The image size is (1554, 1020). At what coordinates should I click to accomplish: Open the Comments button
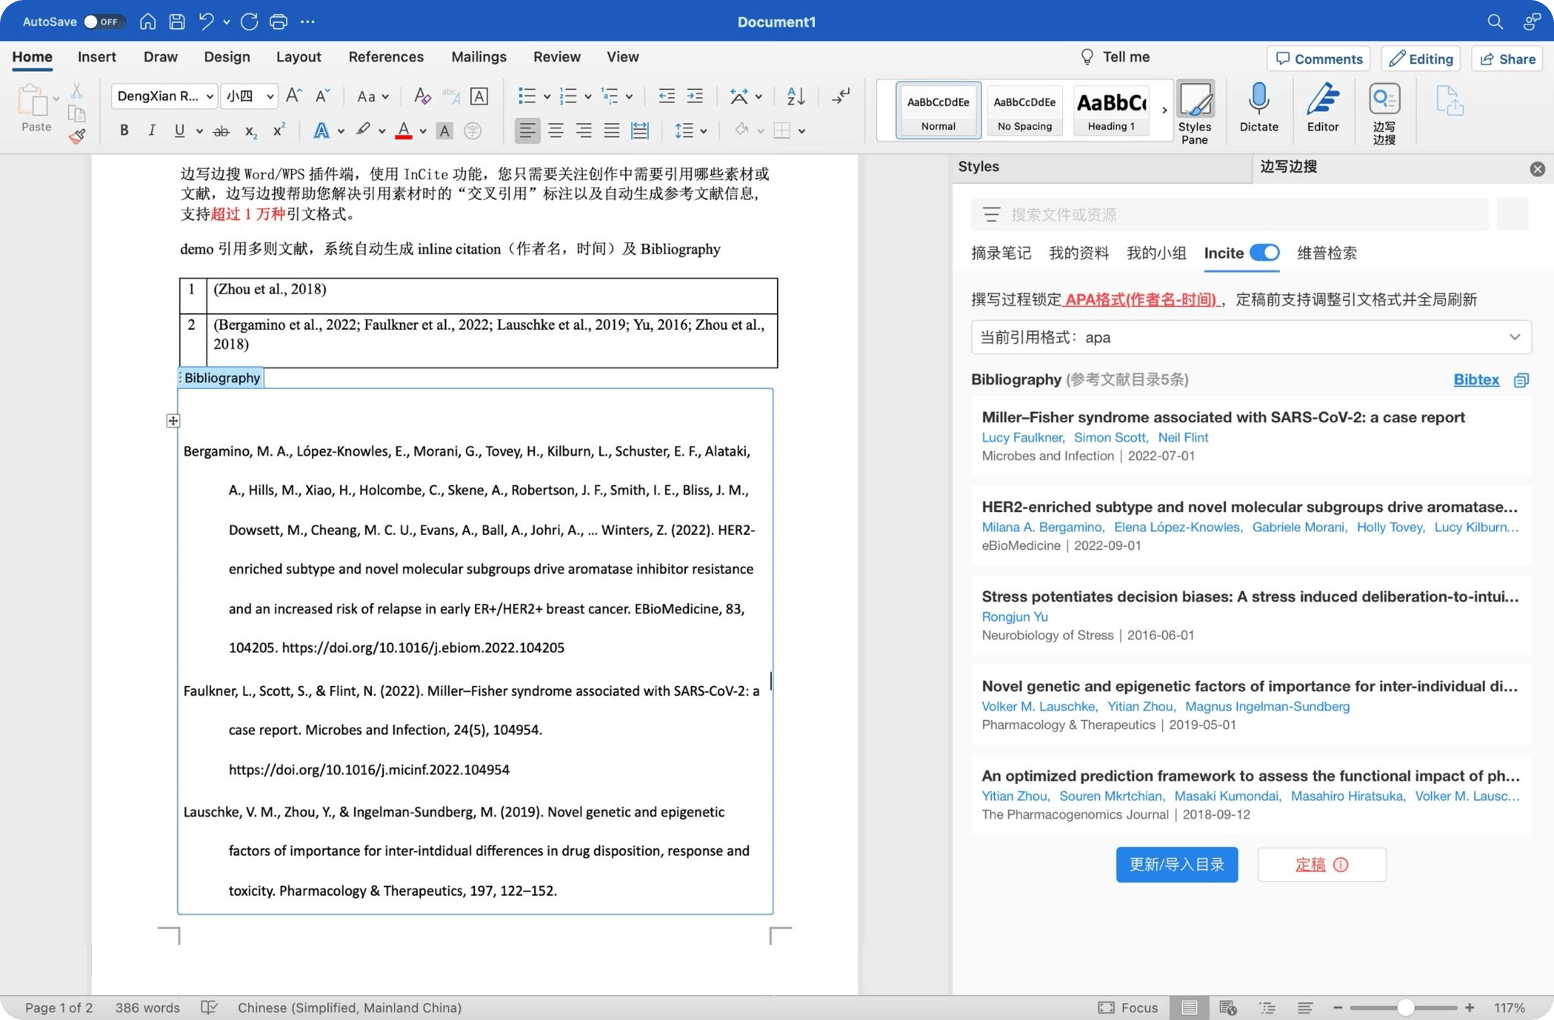click(x=1319, y=59)
